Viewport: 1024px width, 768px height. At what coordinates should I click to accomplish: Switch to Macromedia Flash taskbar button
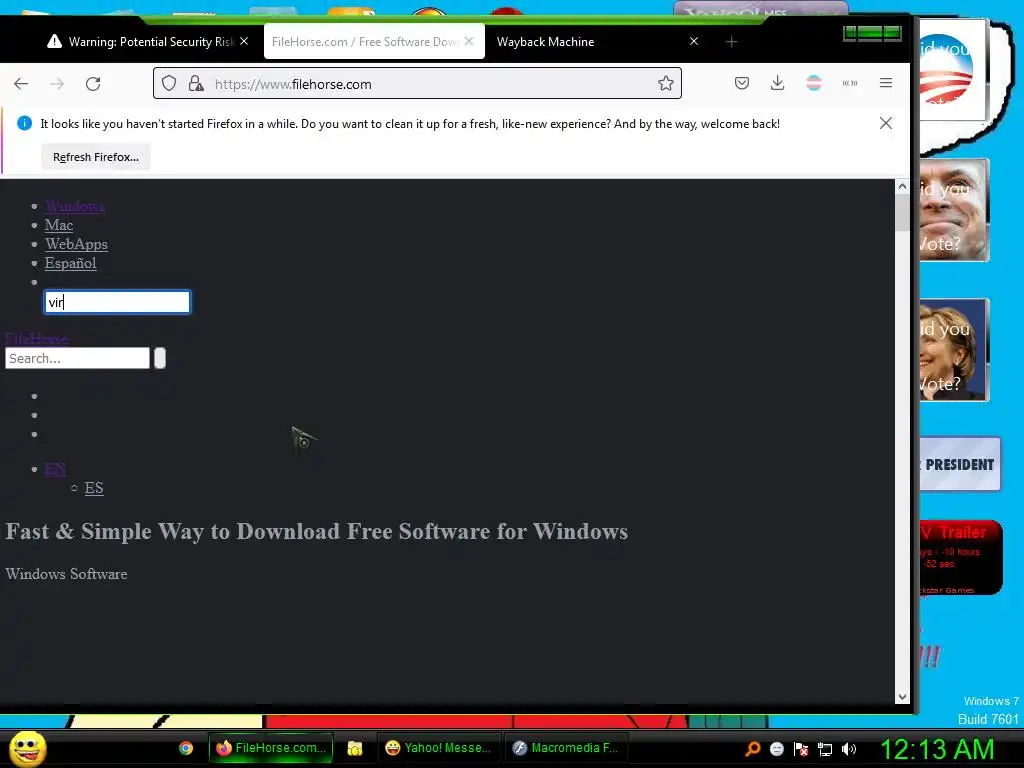point(566,748)
